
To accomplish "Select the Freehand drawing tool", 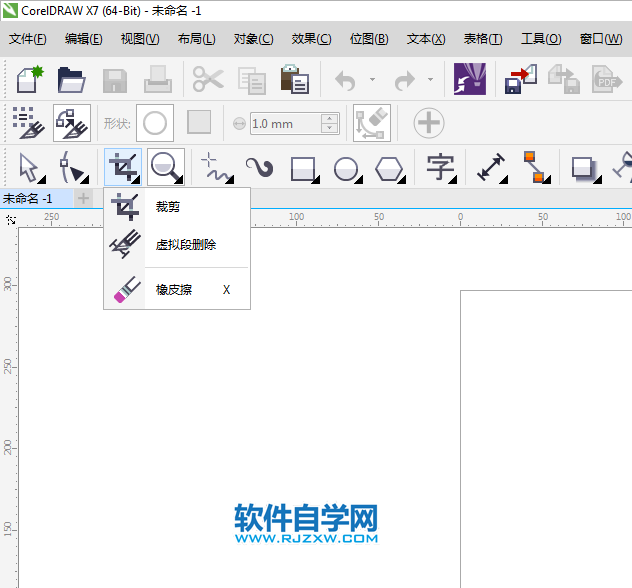I will (217, 167).
